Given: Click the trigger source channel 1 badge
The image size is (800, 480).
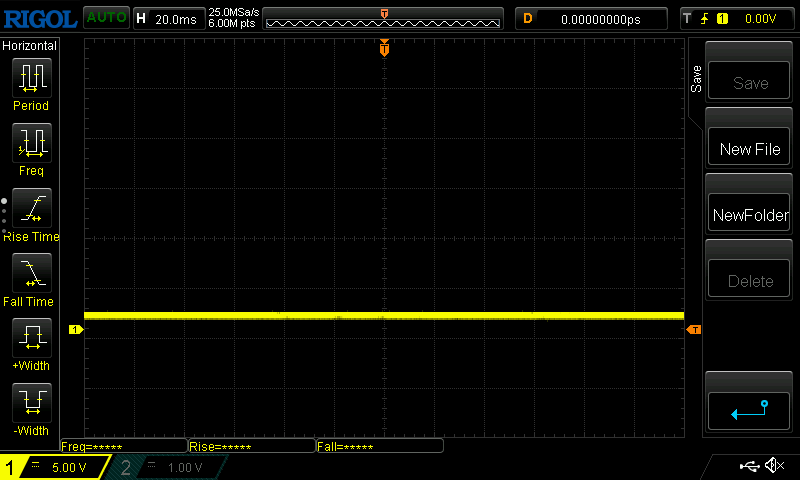Looking at the screenshot, I should pos(722,19).
